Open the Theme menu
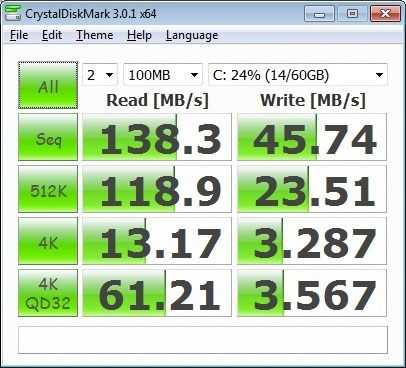Screen dimensions: 406x368 coord(94,35)
